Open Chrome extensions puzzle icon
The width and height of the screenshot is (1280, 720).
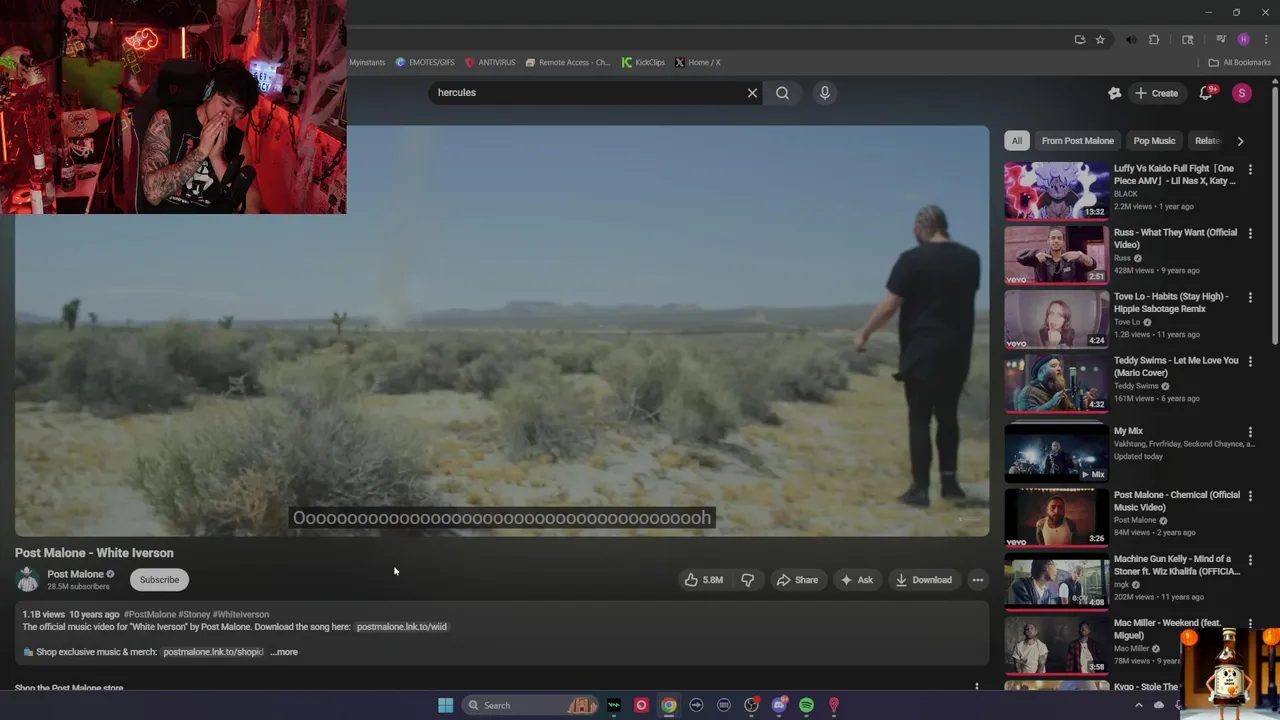click(1154, 40)
